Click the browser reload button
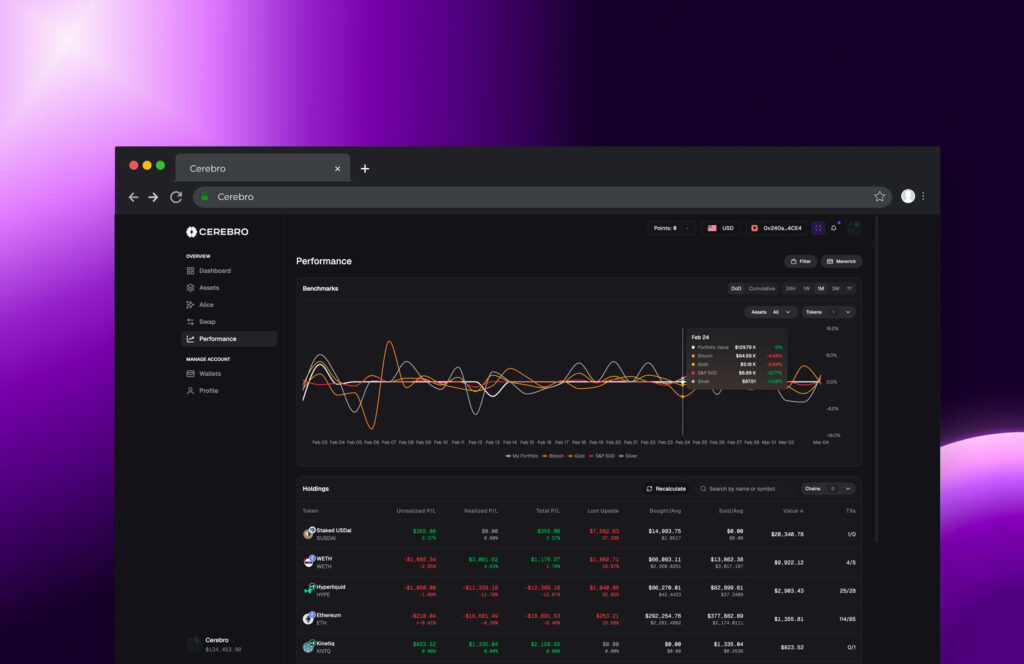1024x664 pixels. pos(176,197)
